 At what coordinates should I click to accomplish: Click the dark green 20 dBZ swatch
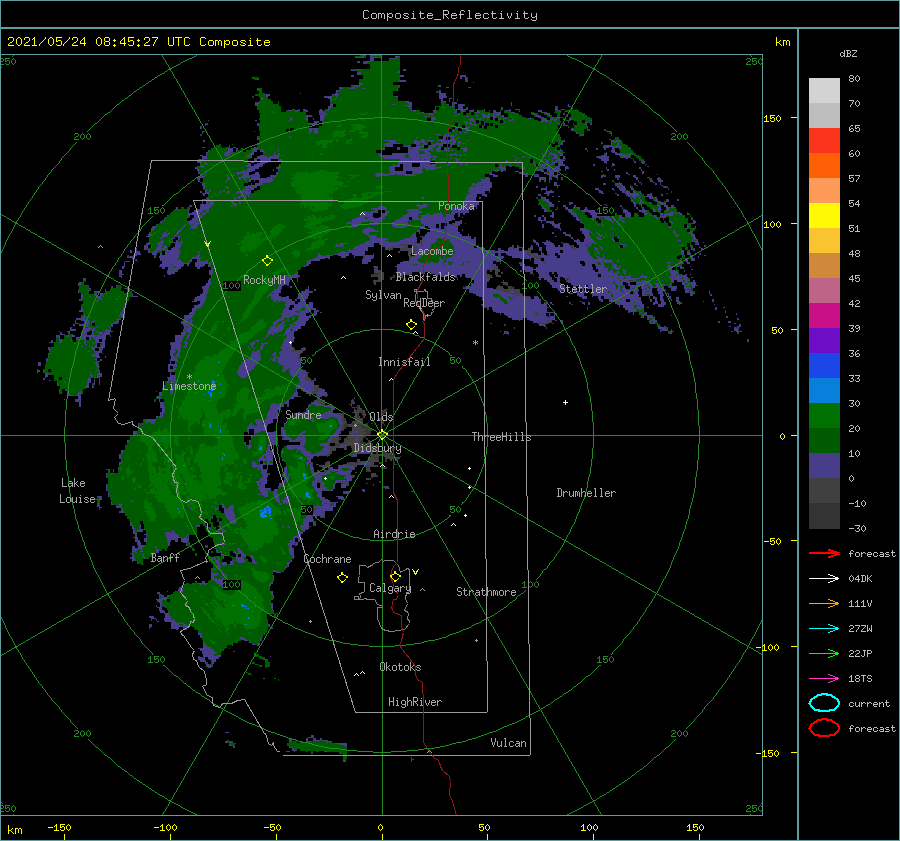(x=824, y=440)
